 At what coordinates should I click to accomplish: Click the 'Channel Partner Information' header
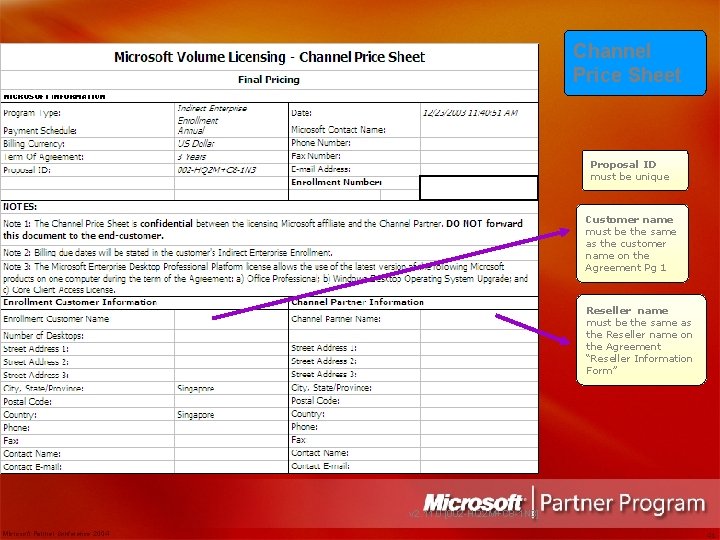pos(357,302)
